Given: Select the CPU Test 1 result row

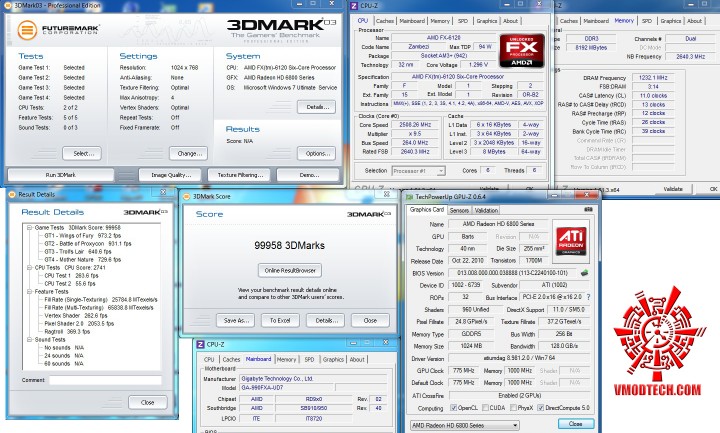Looking at the screenshot, I should (x=71, y=276).
